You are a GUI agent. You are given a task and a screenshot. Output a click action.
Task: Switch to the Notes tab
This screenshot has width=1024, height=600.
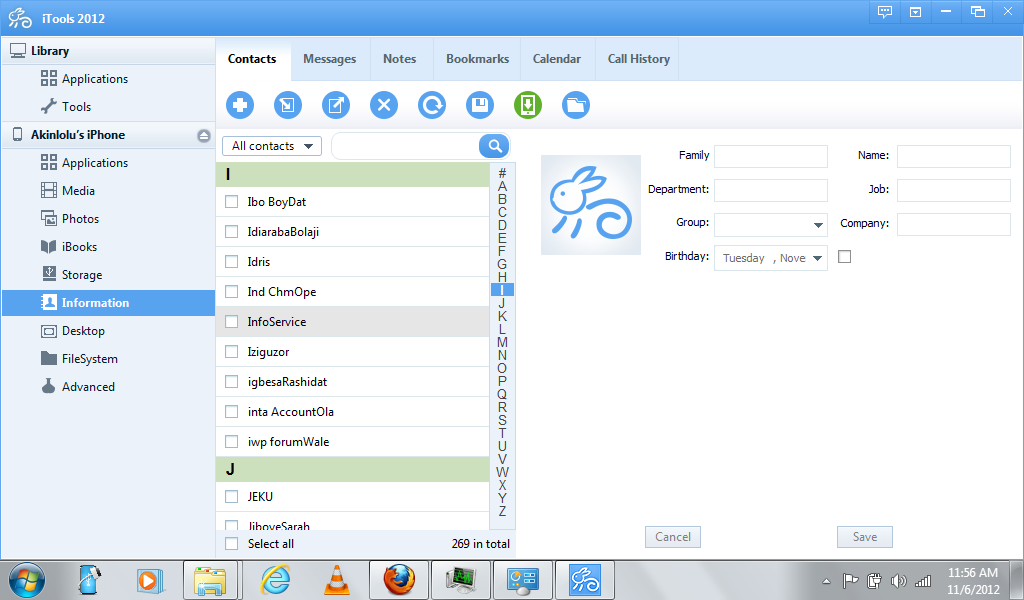tap(400, 59)
